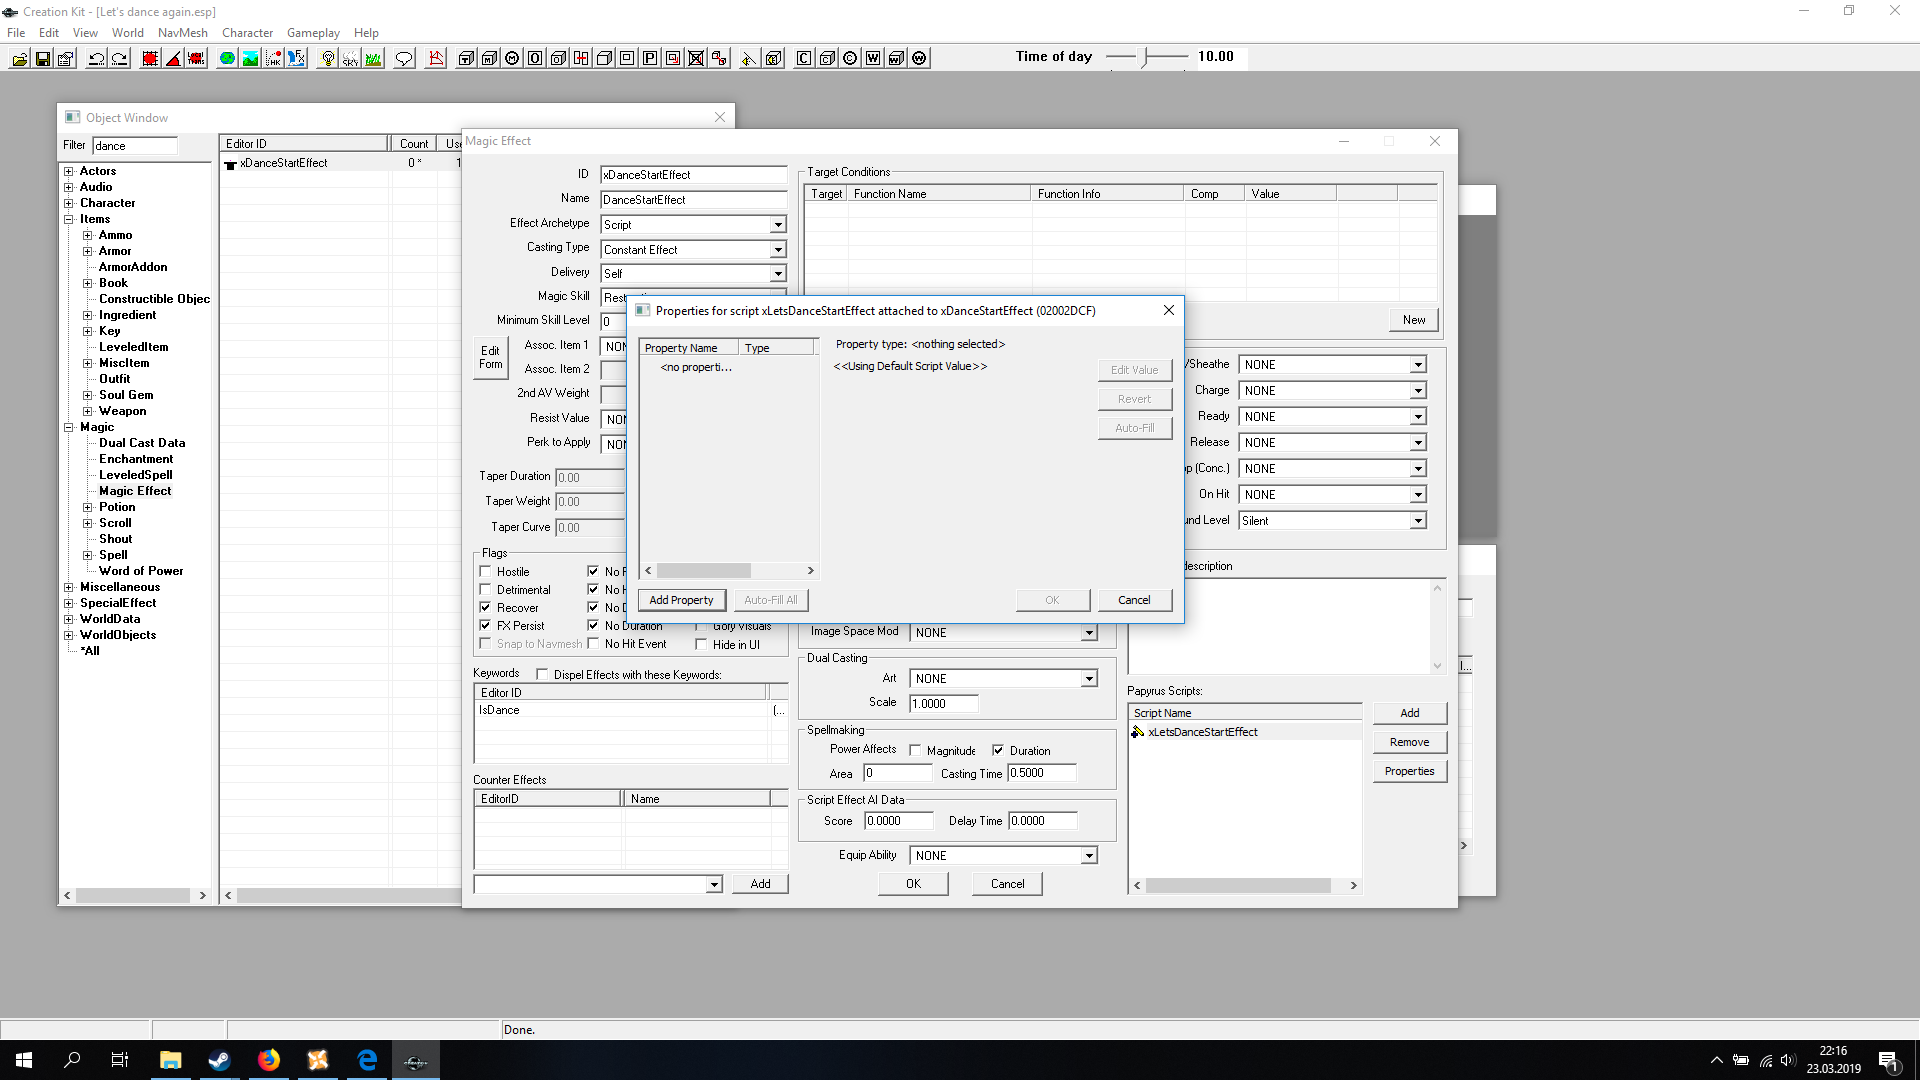Screen dimensions: 1920x1080
Task: Open the Preferences toolbar icon
Action: (66, 58)
